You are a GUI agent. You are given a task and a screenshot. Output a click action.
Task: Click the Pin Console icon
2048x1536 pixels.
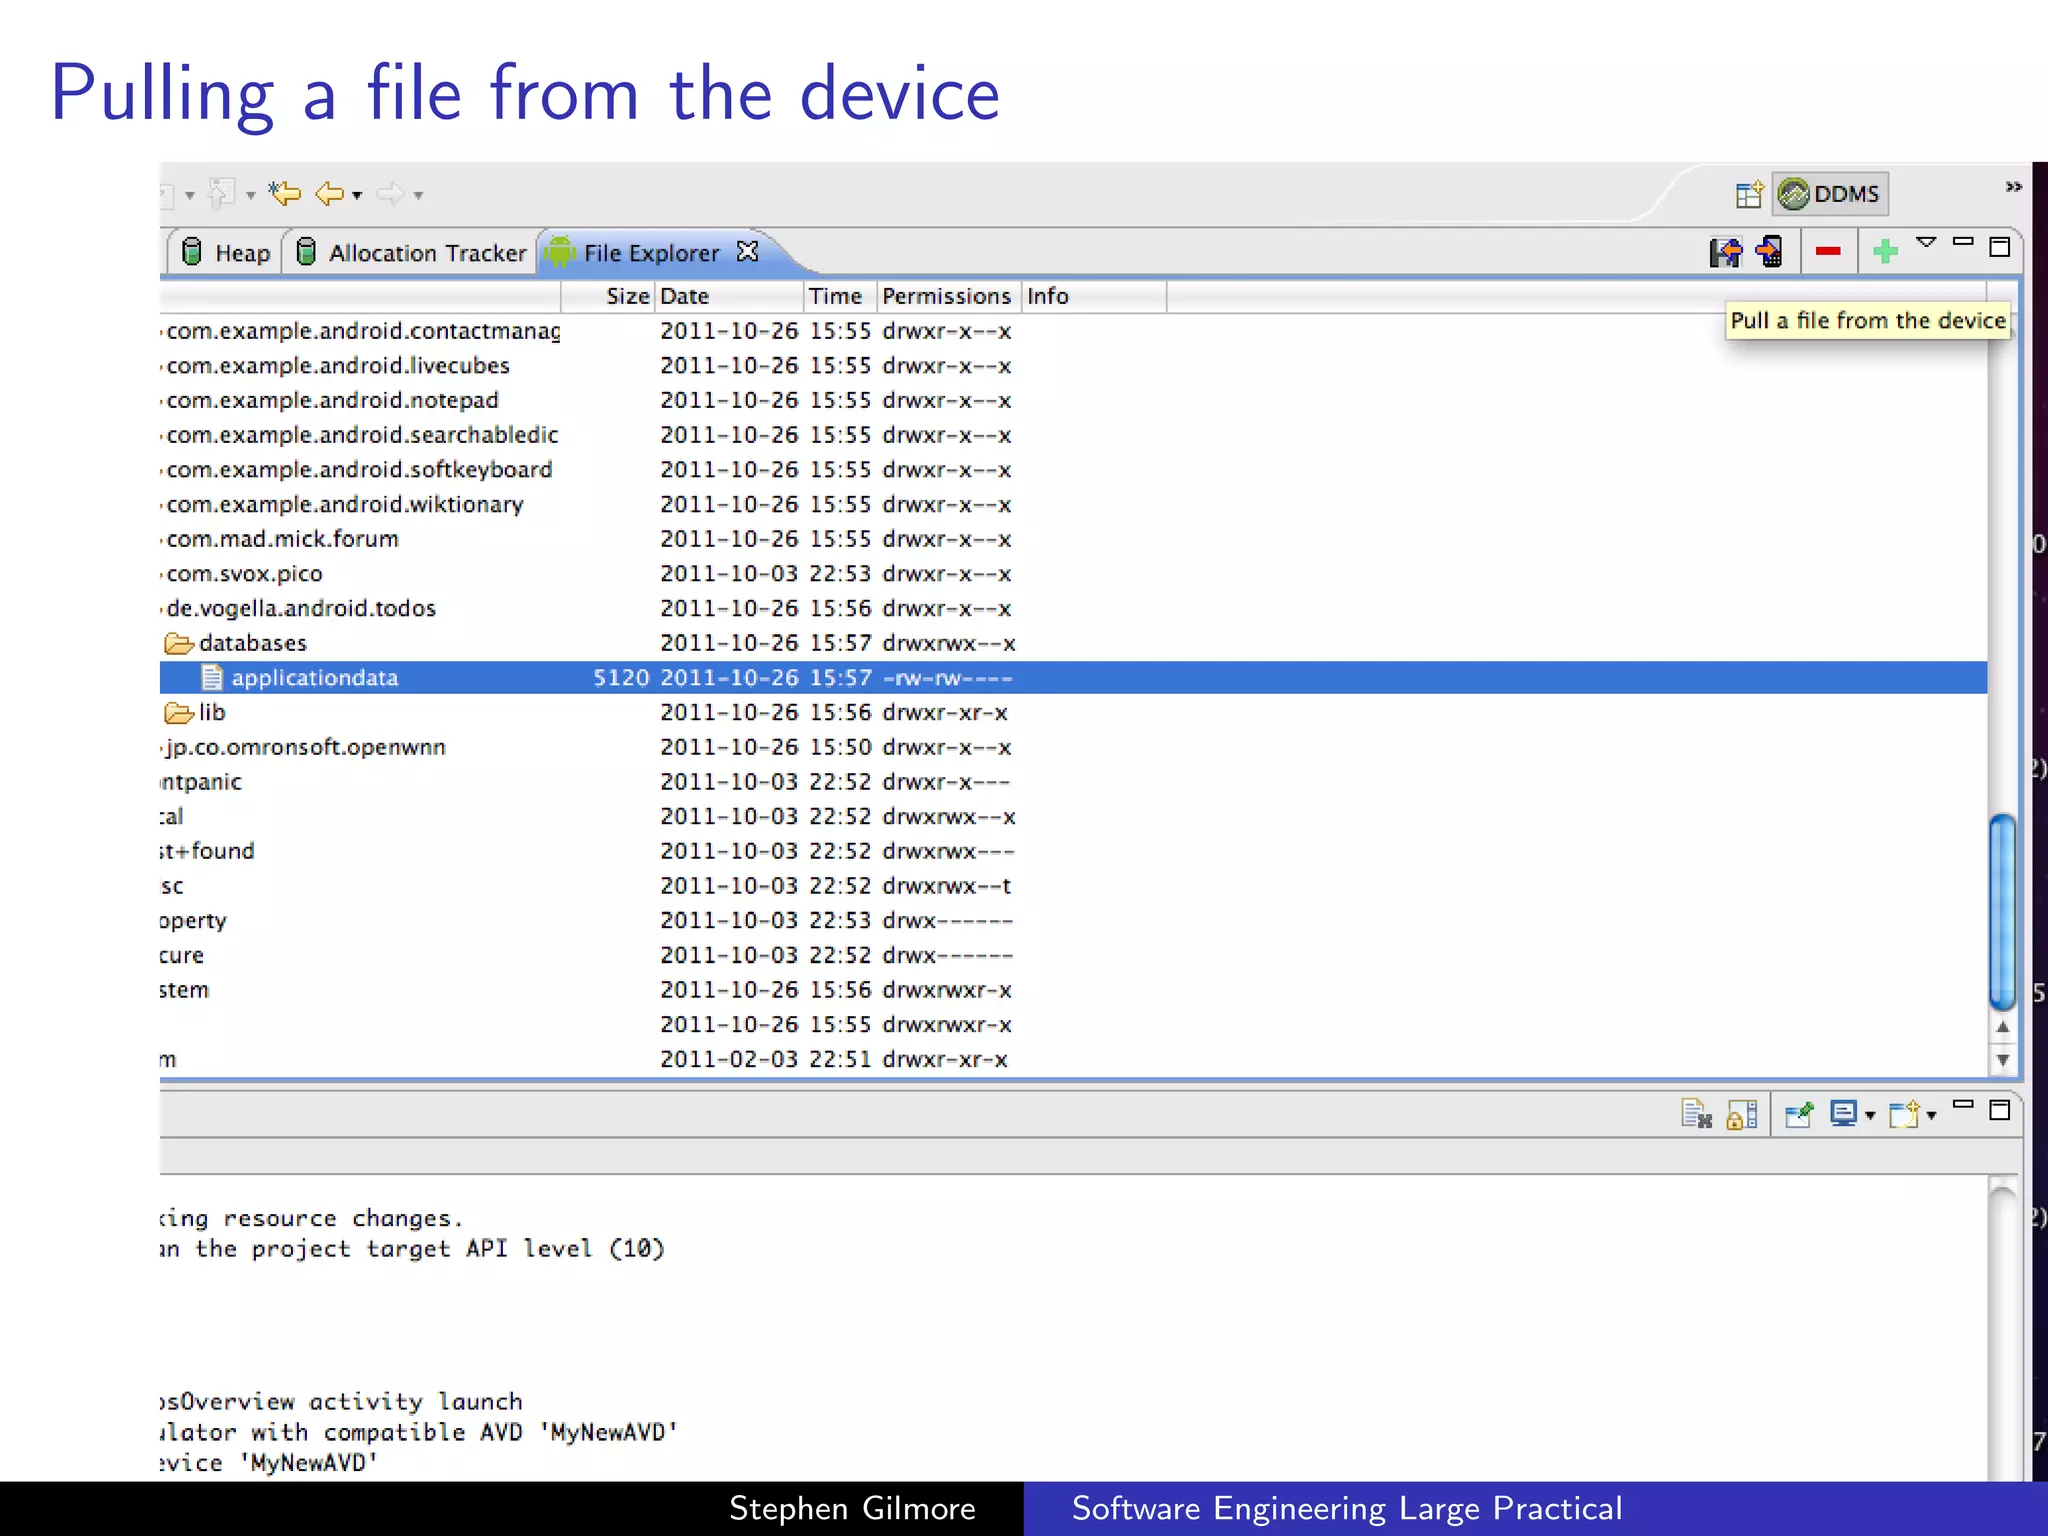1799,1114
